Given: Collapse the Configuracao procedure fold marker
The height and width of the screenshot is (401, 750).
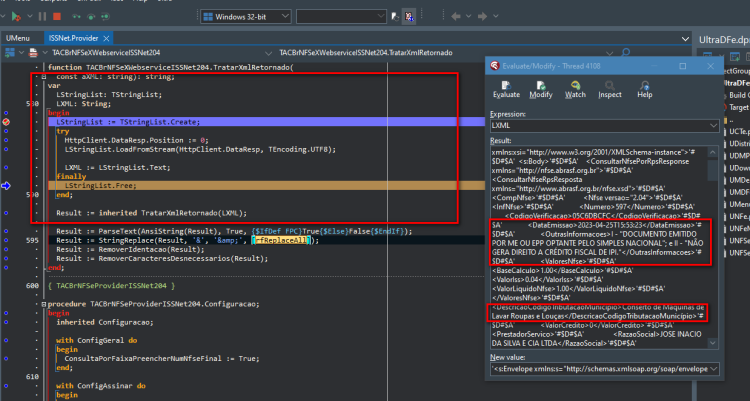Looking at the screenshot, I should tap(44, 304).
